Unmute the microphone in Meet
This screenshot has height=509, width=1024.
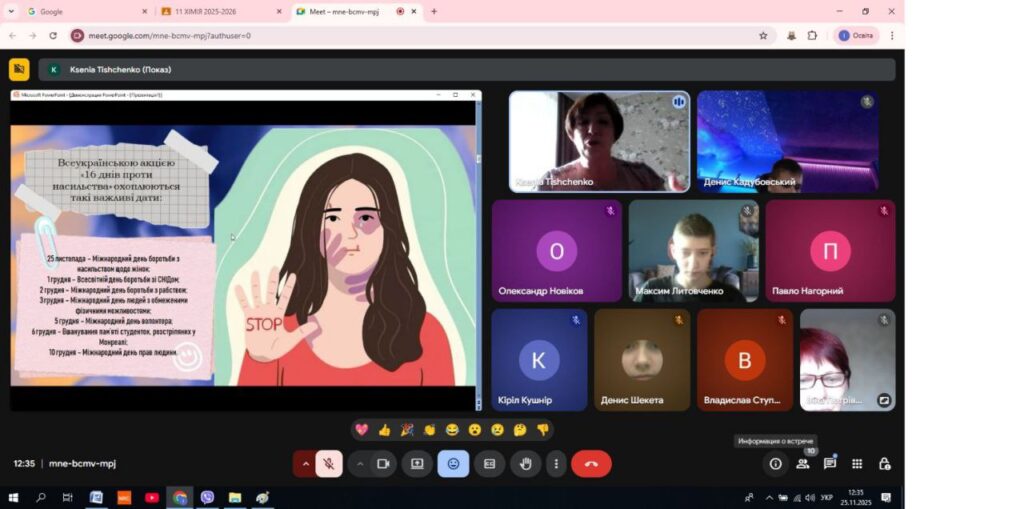329,464
